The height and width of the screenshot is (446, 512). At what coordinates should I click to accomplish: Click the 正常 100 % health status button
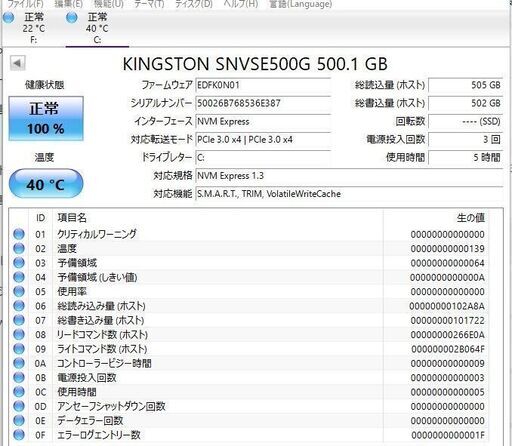tap(46, 118)
